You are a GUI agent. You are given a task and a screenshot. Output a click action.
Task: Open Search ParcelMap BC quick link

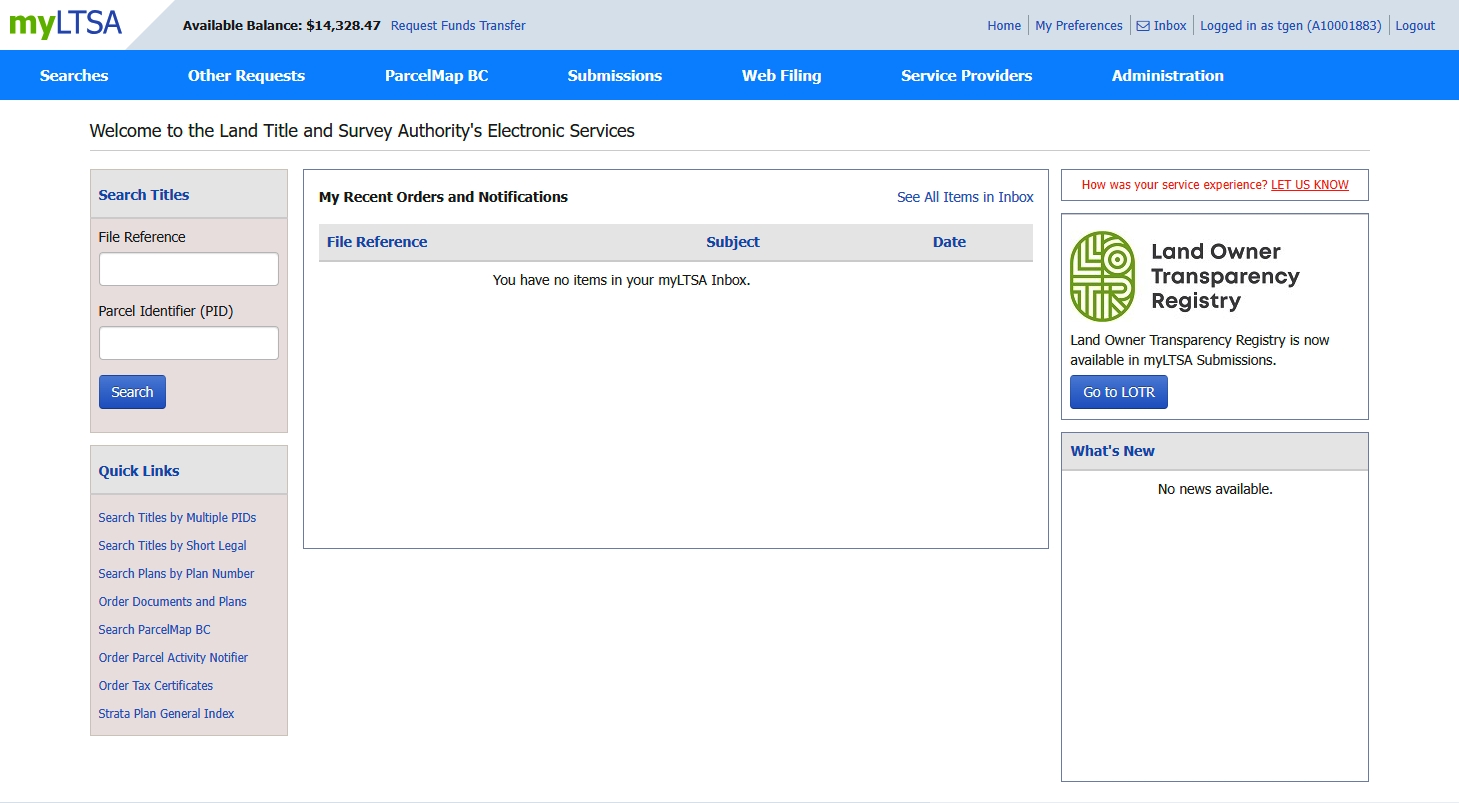154,630
